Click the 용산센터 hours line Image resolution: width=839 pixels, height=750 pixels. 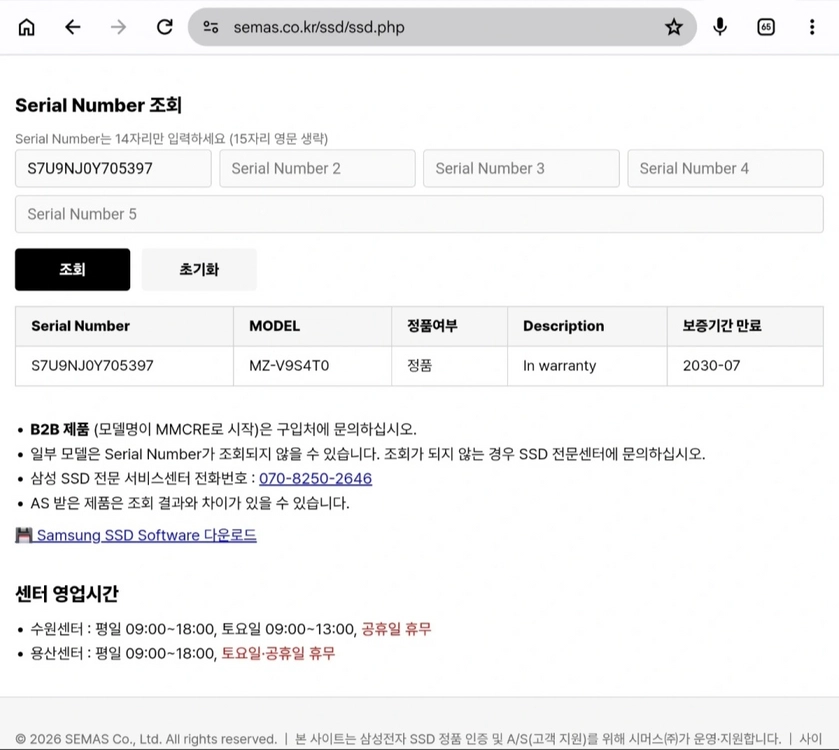182,653
